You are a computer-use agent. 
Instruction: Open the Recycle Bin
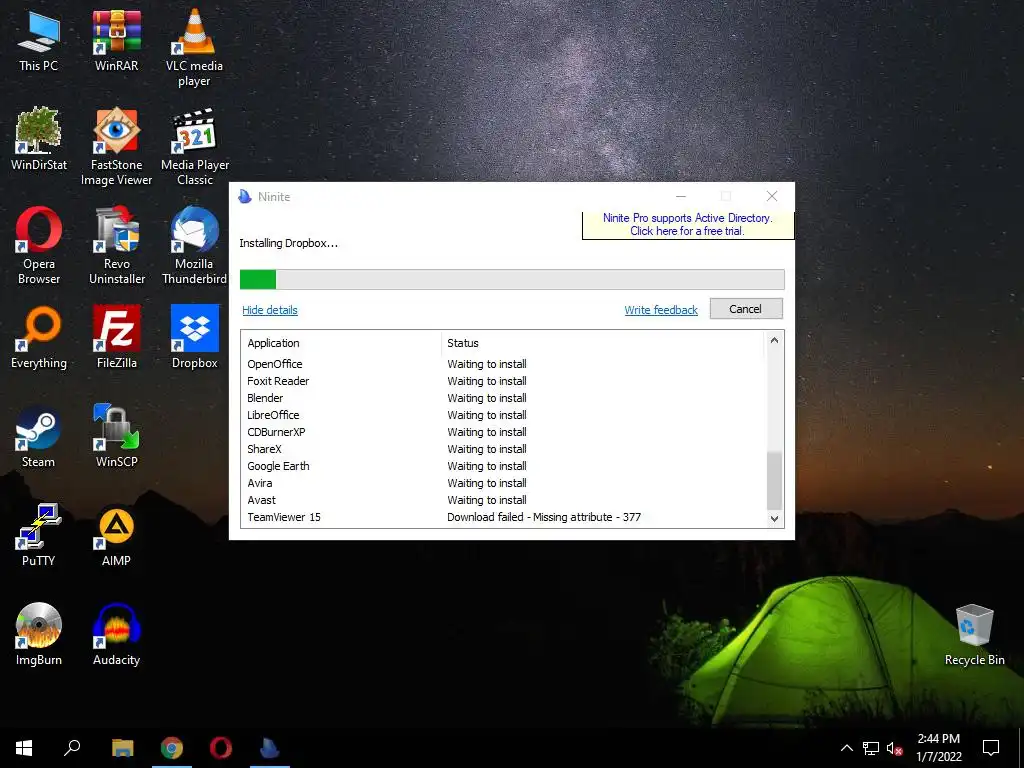(974, 634)
